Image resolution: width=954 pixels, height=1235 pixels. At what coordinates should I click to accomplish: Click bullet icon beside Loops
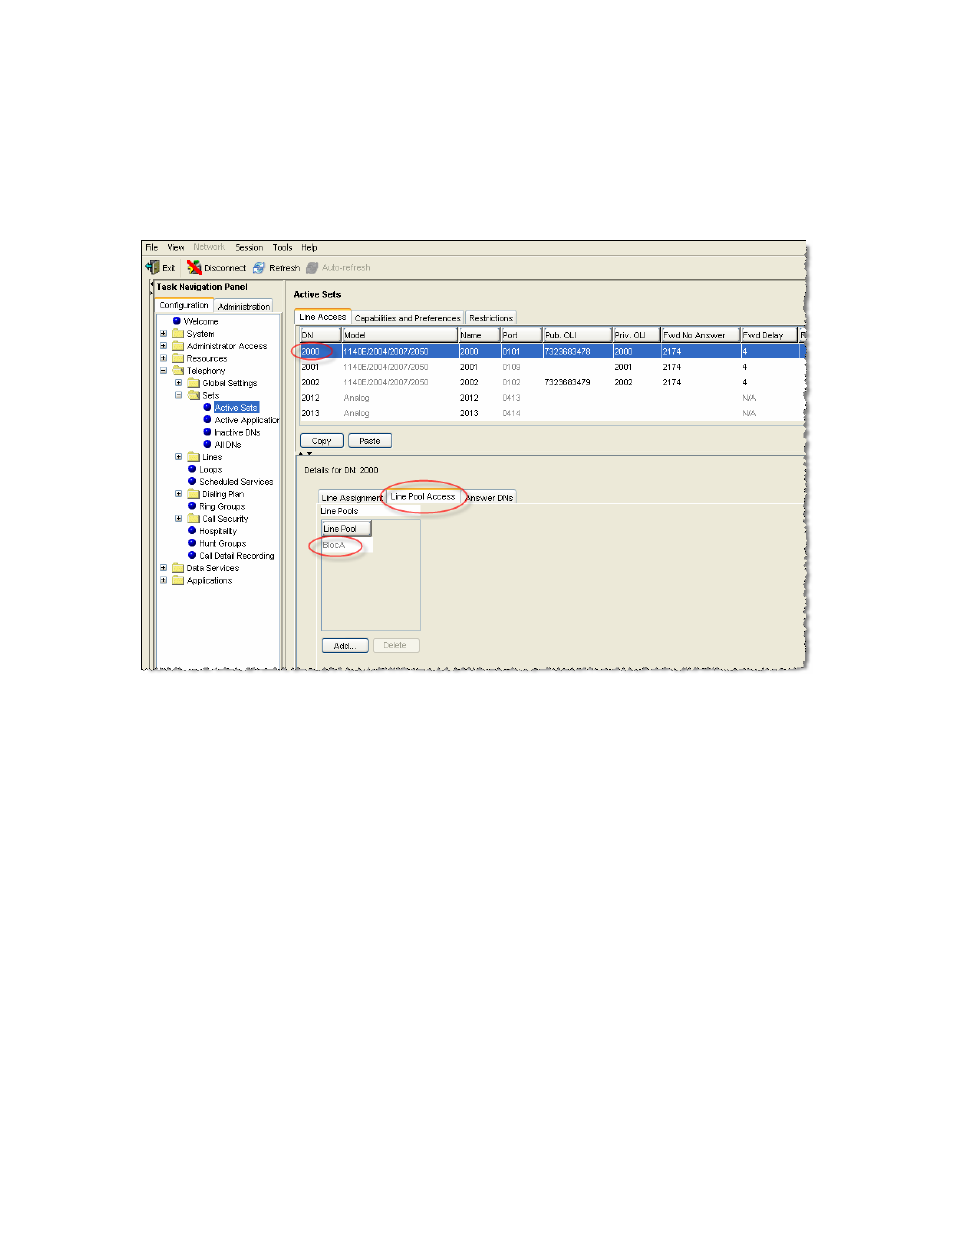192,469
